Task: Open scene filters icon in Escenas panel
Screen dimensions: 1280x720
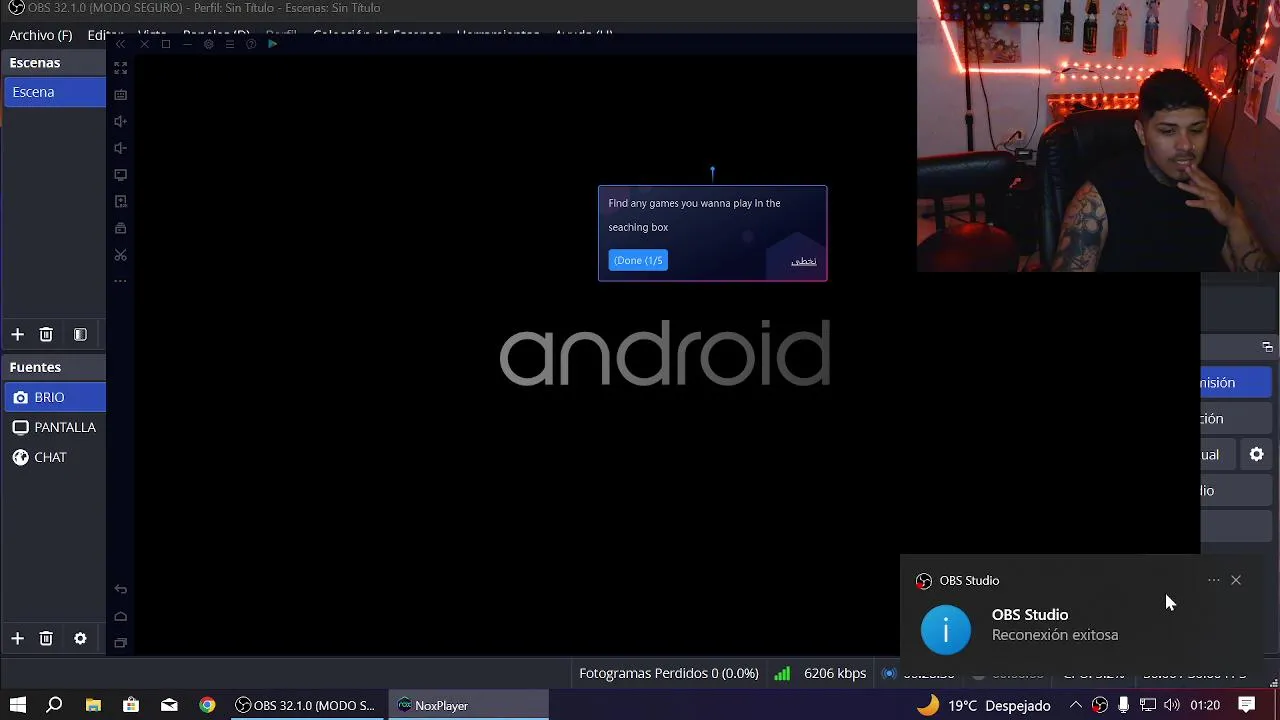Action: [80, 335]
